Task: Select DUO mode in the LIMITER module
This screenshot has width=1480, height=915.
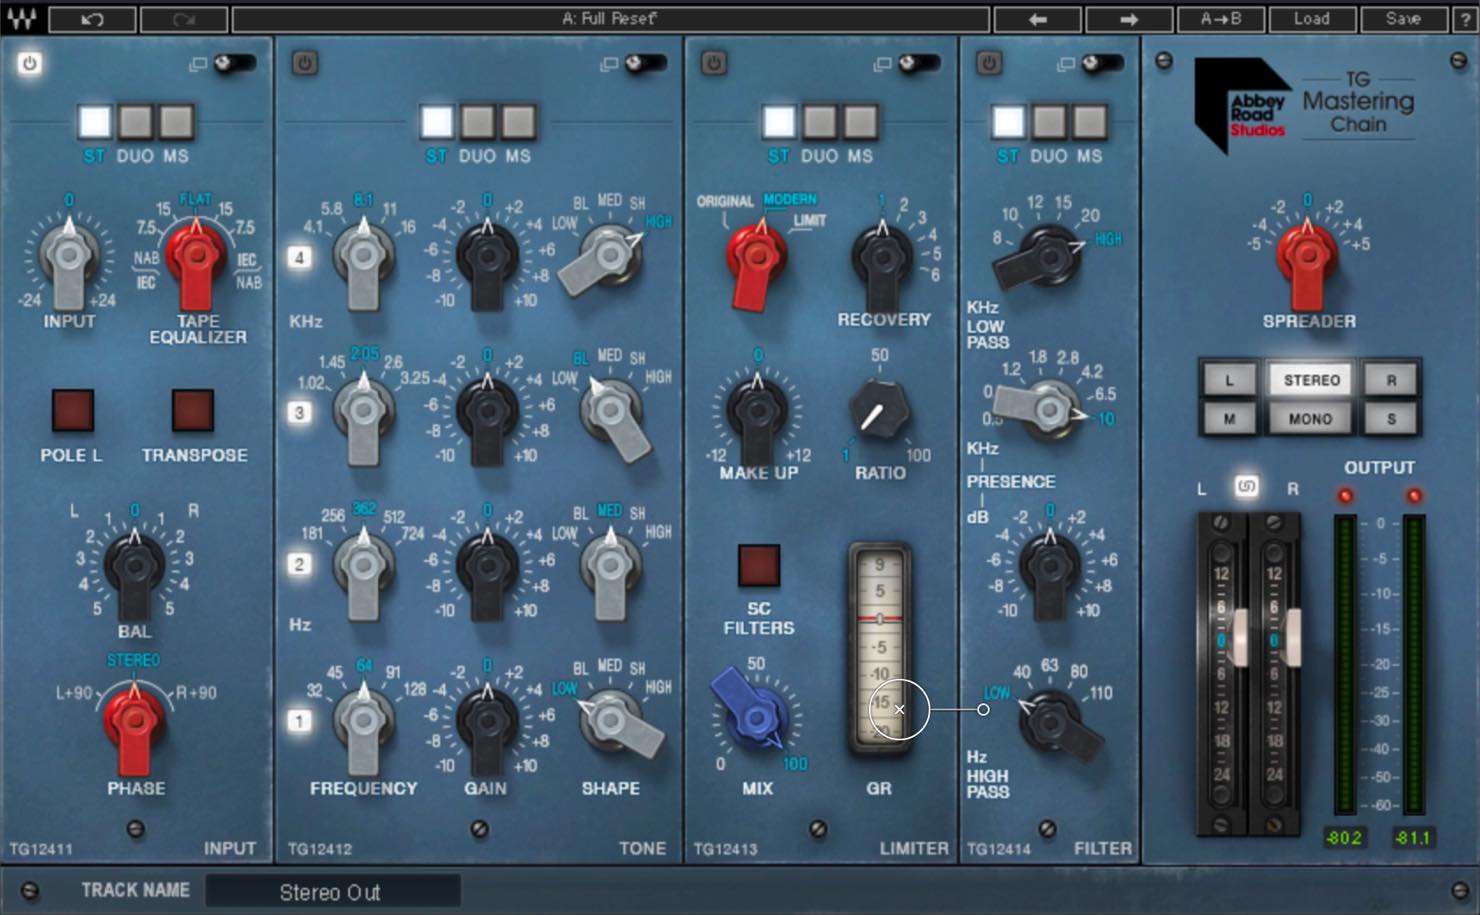Action: [819, 122]
